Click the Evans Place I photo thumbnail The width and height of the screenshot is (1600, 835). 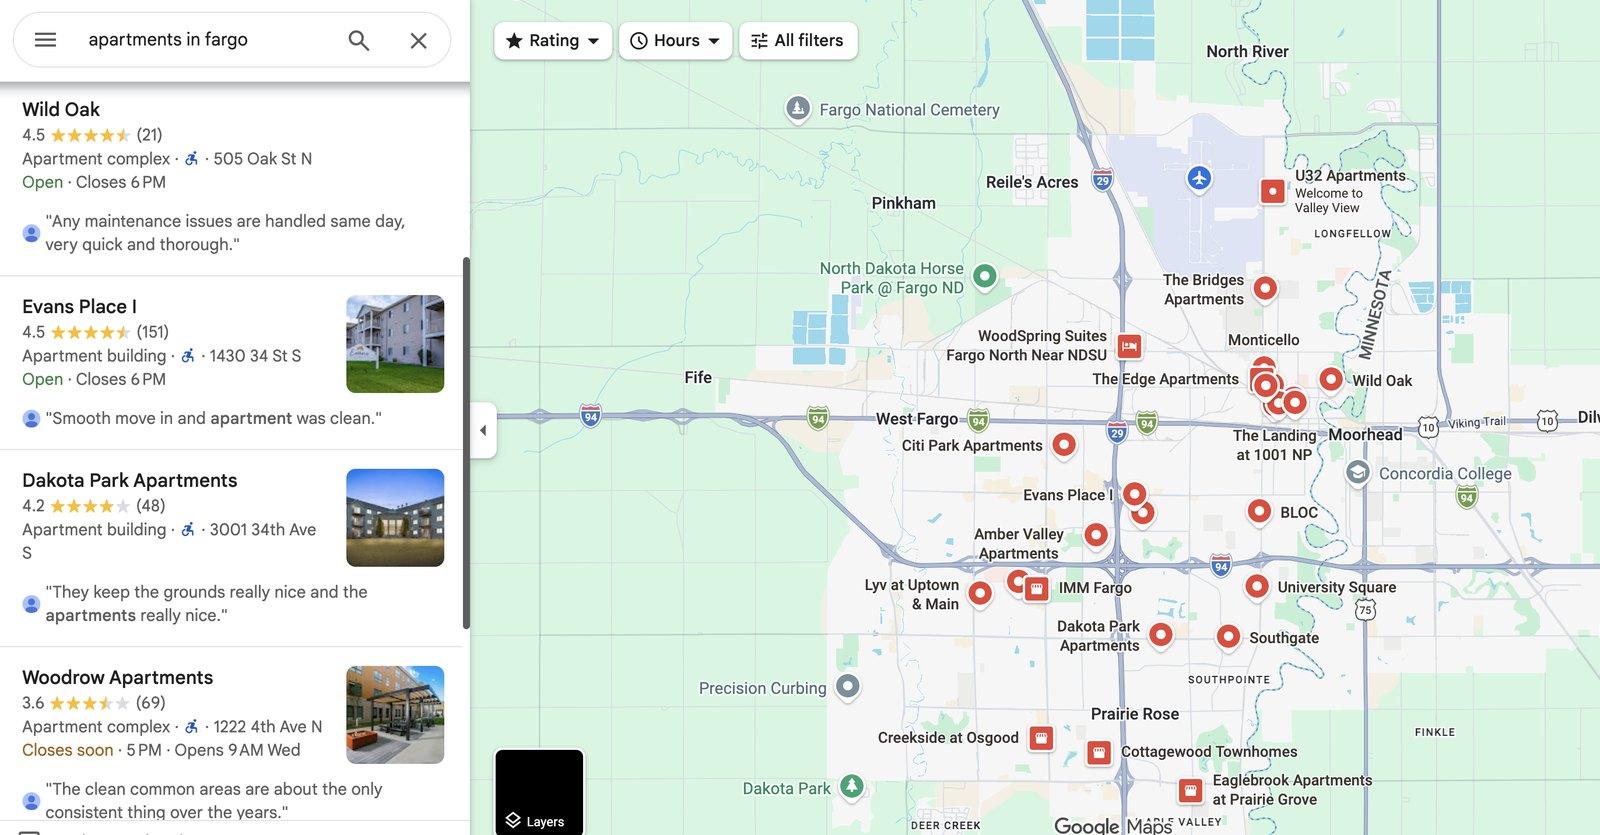pos(395,344)
